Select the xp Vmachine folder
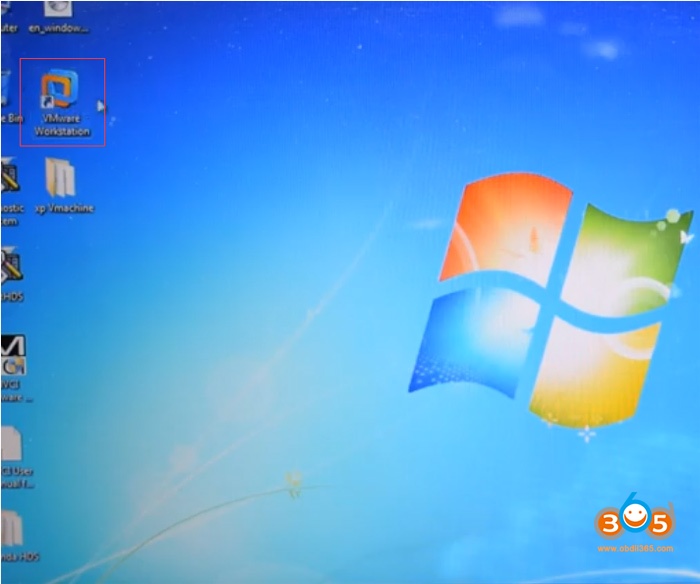700x584 pixels. [63, 186]
